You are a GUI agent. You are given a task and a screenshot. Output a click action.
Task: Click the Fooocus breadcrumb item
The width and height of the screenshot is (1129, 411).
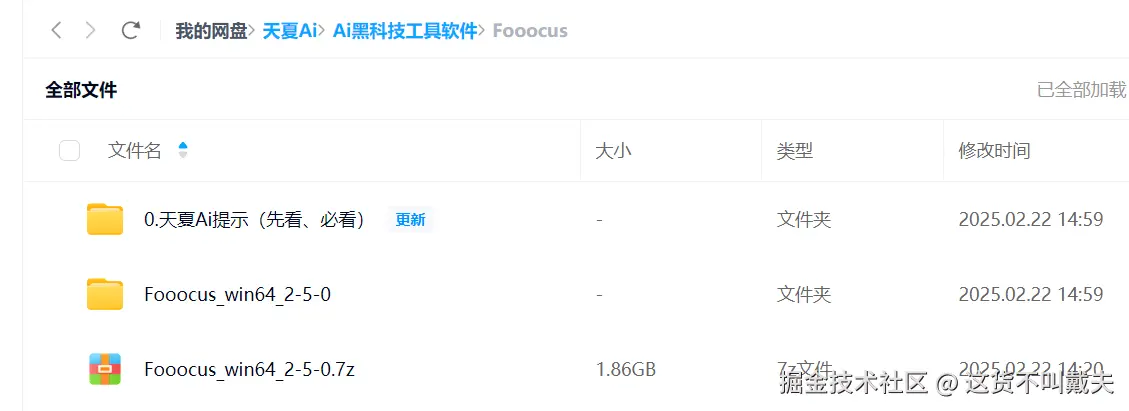point(530,31)
